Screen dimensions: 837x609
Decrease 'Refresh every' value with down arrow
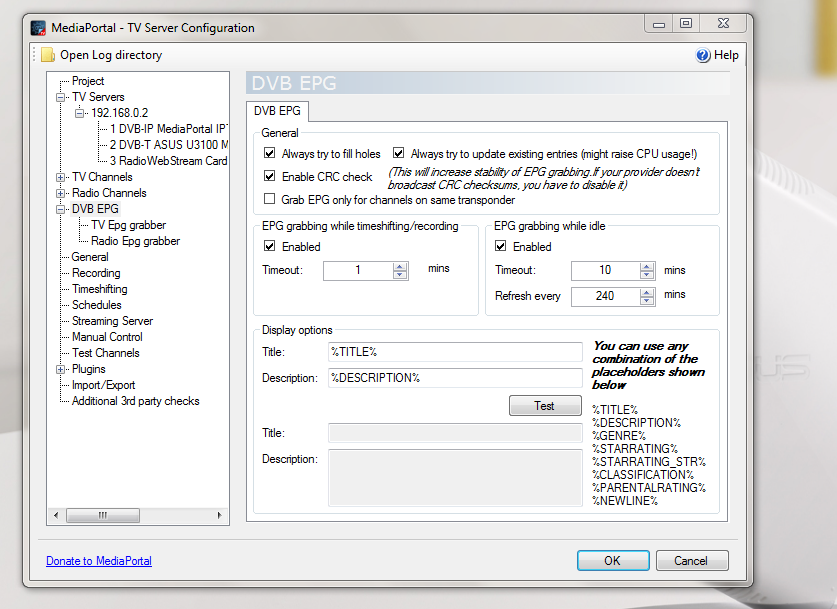(x=647, y=300)
